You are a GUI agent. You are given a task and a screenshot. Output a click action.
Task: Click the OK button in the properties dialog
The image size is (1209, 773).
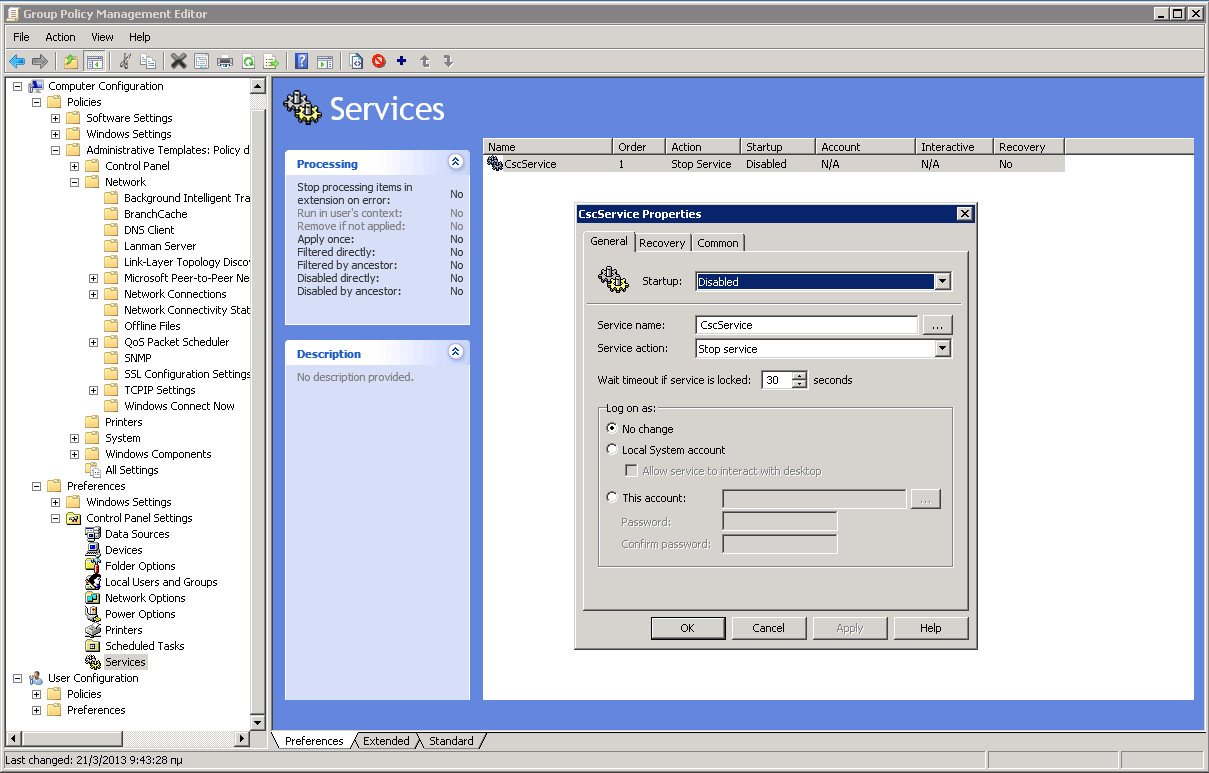(x=687, y=628)
